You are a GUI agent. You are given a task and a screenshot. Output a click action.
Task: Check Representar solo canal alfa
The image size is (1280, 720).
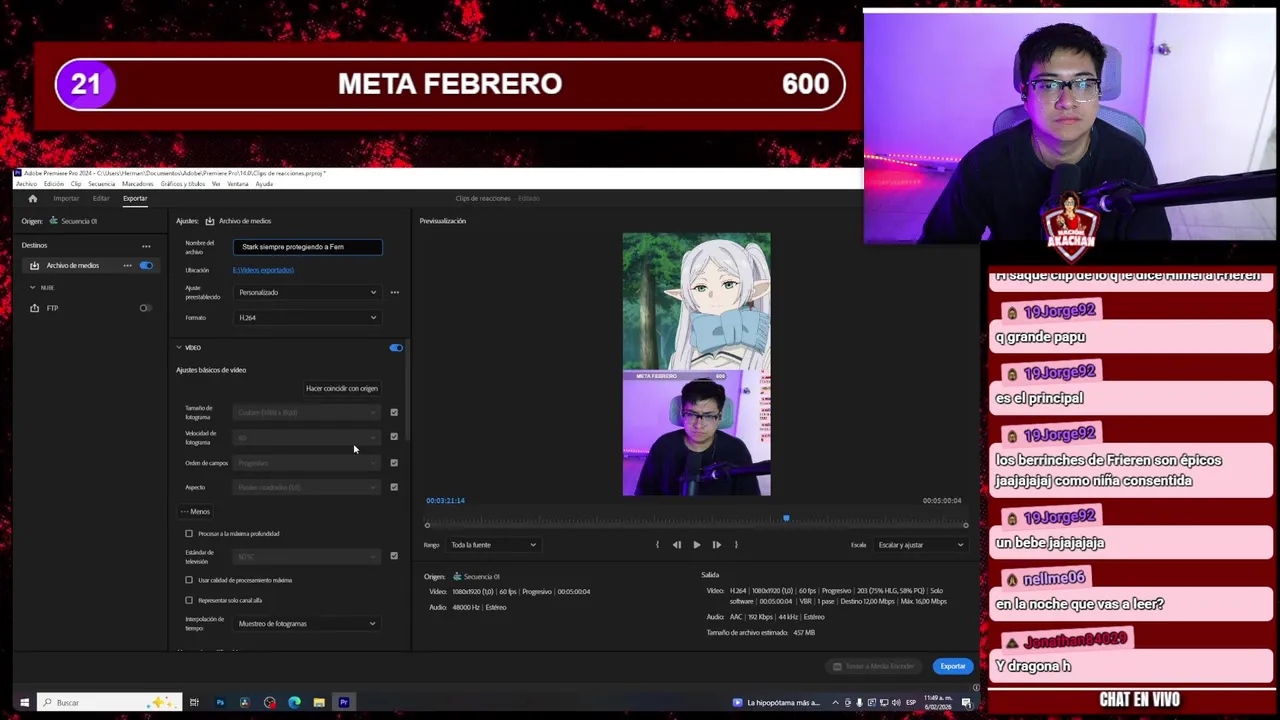pyautogui.click(x=189, y=600)
